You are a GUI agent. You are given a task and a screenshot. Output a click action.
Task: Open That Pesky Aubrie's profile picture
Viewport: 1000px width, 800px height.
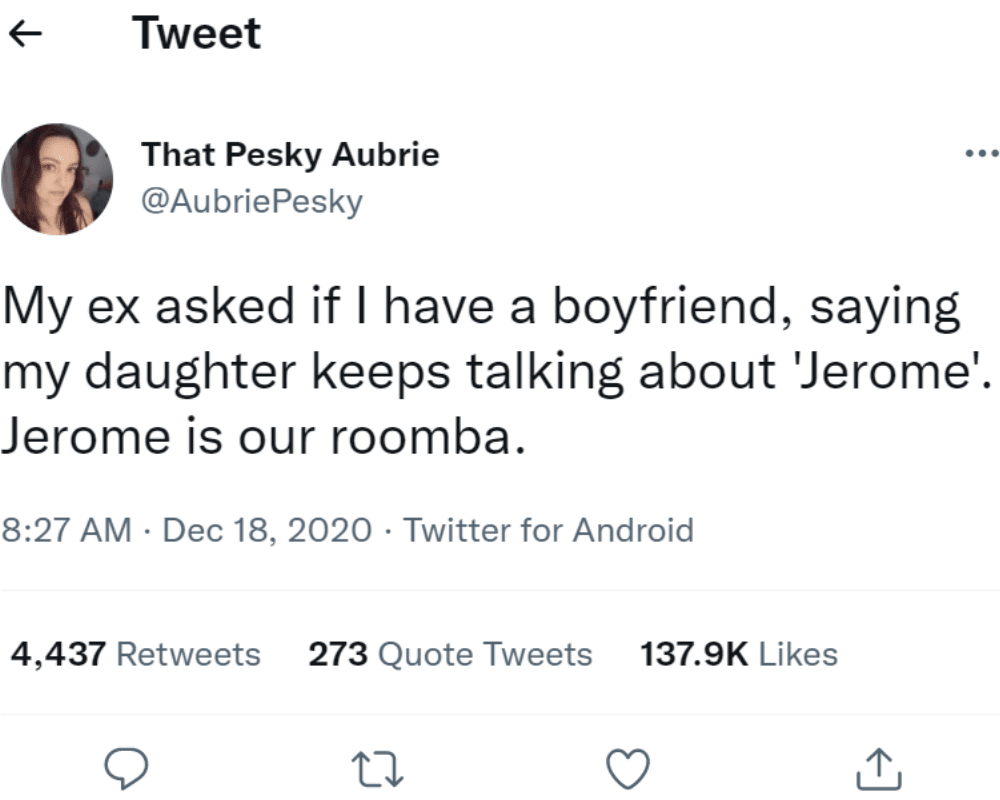tap(57, 179)
